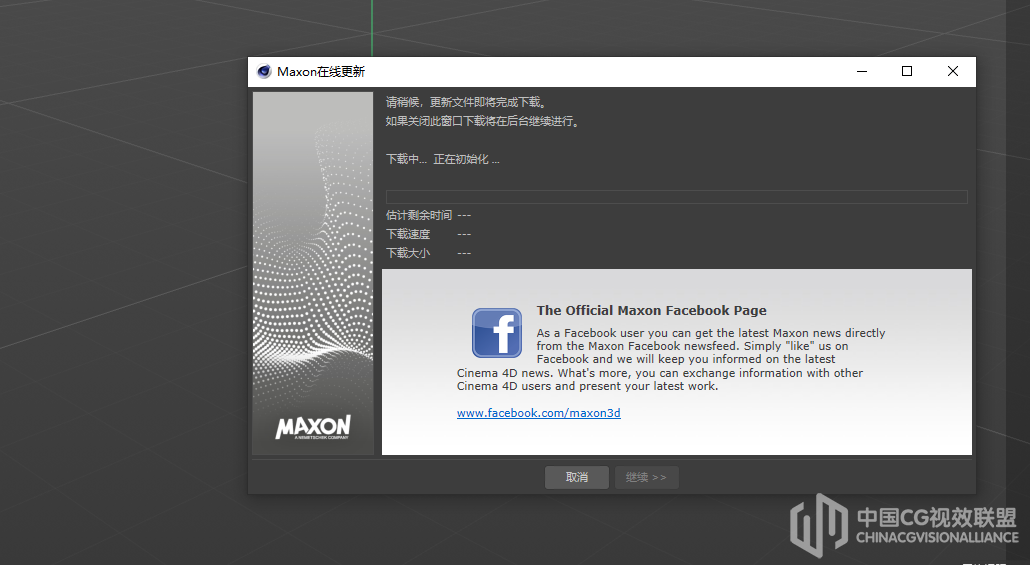
Task: Open the www.facebook.com/maxon3d link
Action: pos(539,413)
